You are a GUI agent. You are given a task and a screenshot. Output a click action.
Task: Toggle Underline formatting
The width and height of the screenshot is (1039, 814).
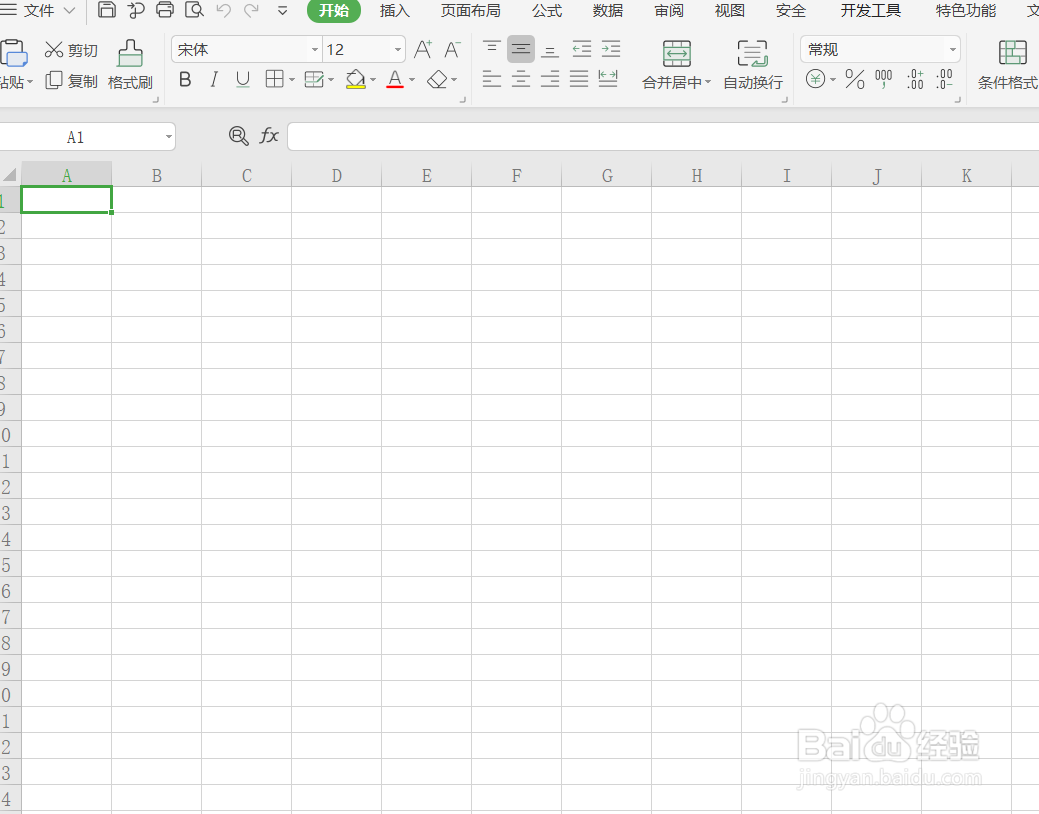coord(243,80)
